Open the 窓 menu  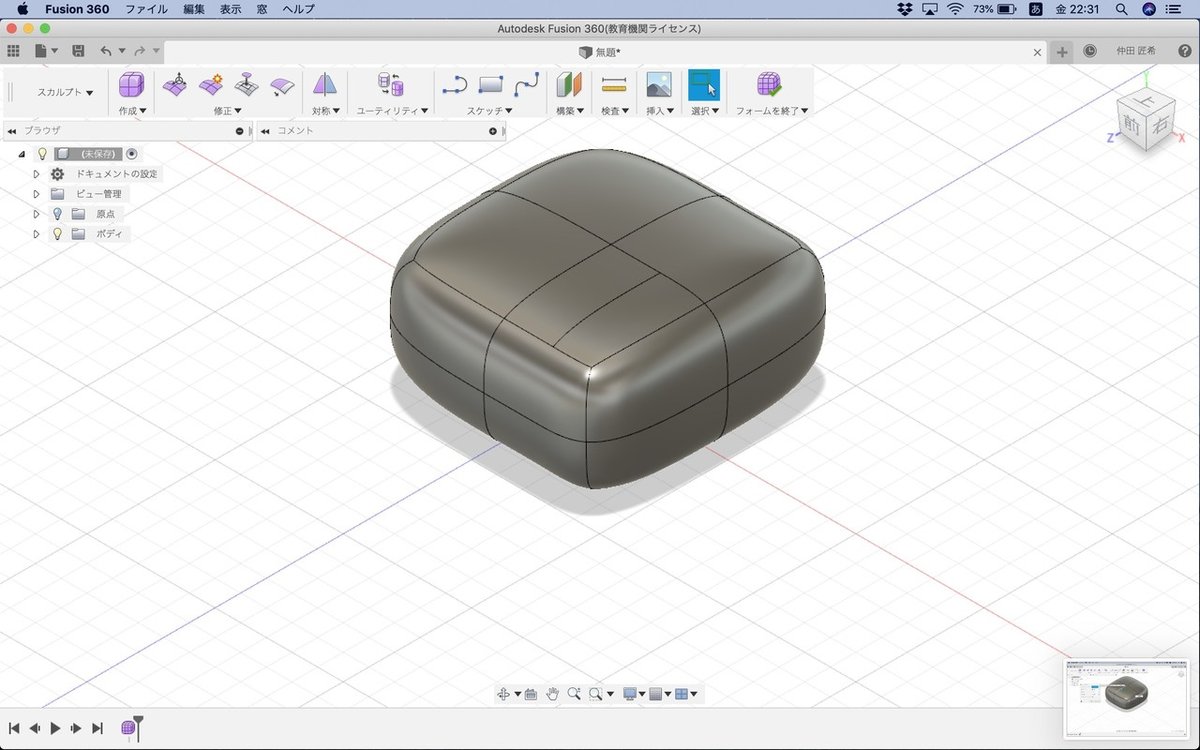coord(262,9)
